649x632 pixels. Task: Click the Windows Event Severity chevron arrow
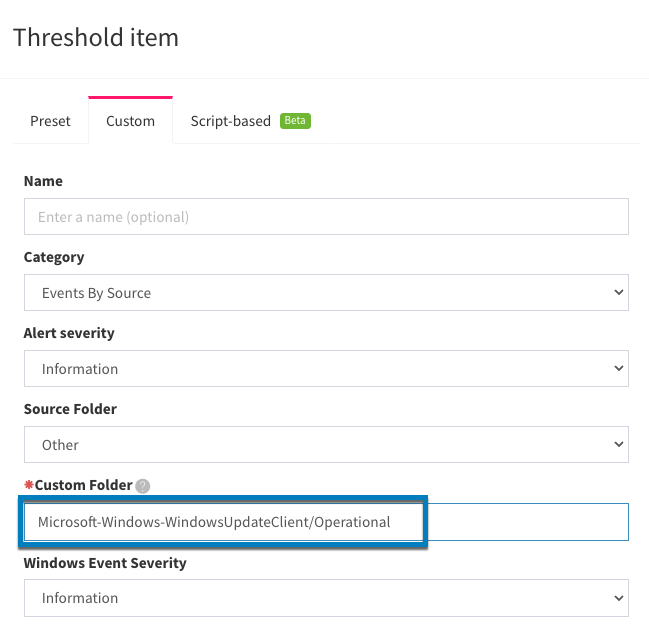(x=619, y=598)
